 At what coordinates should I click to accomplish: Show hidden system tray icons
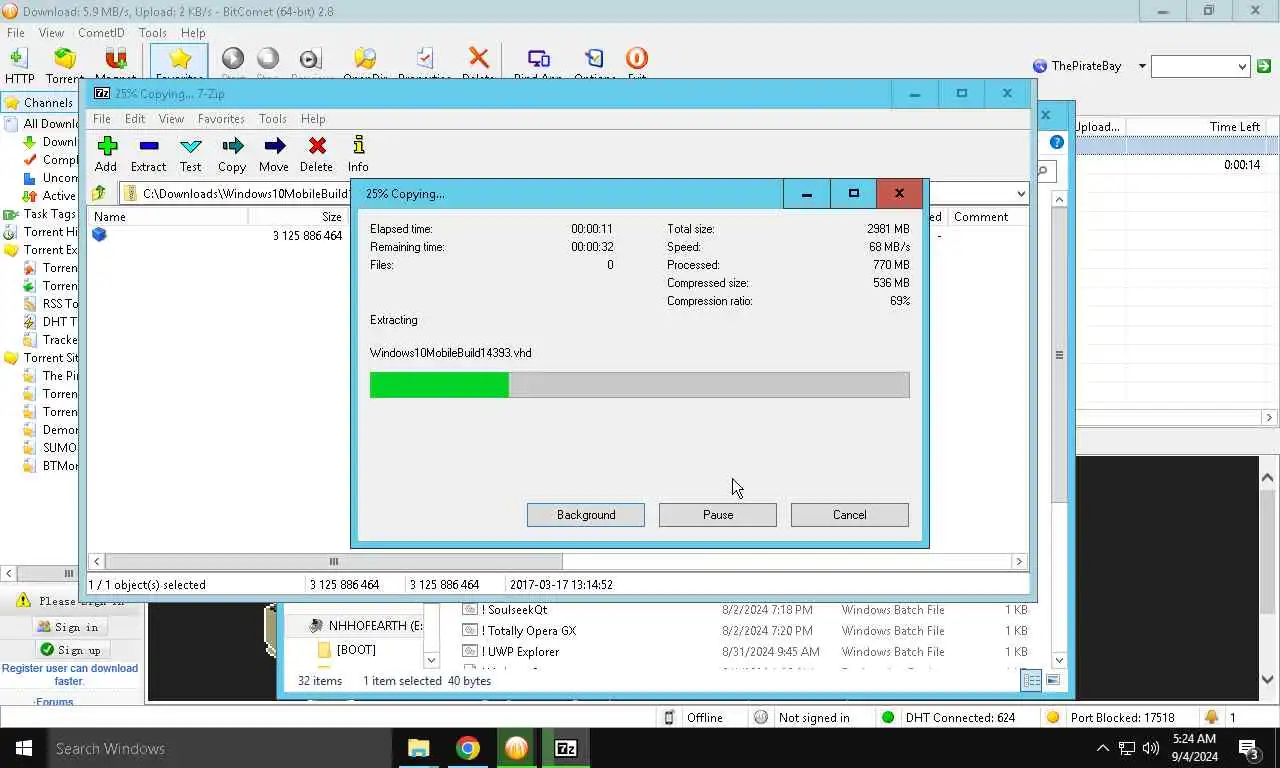pyautogui.click(x=1103, y=748)
